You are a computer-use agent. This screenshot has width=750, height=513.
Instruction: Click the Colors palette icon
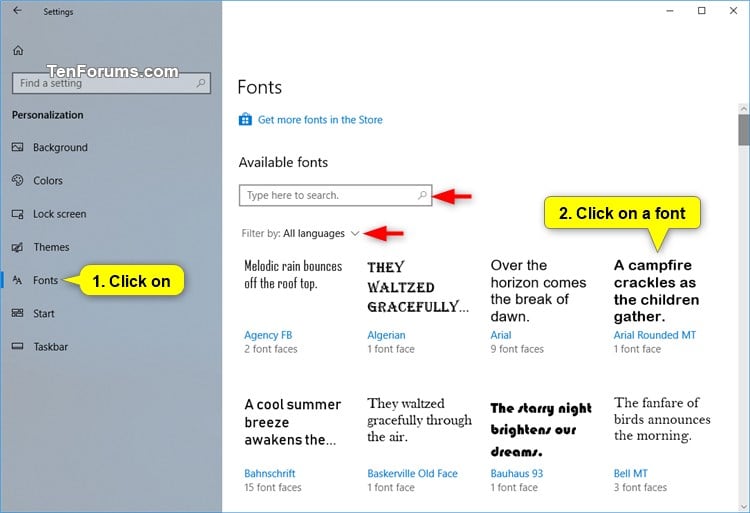18,180
